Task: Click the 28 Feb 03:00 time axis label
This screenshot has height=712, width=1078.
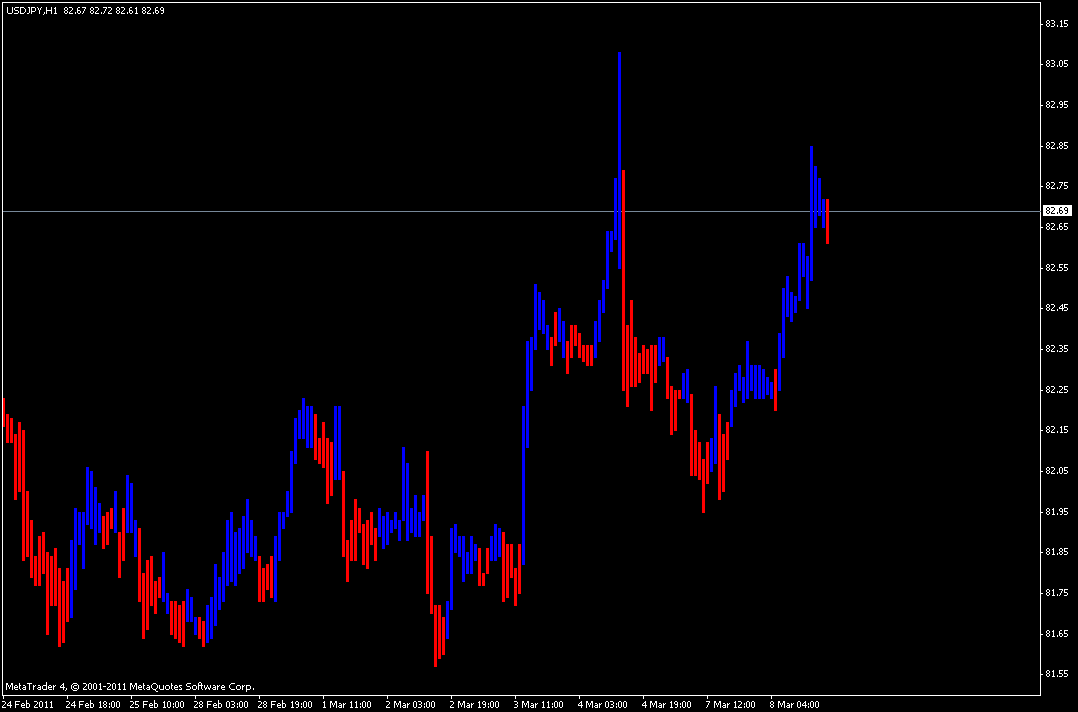Action: tap(221, 704)
